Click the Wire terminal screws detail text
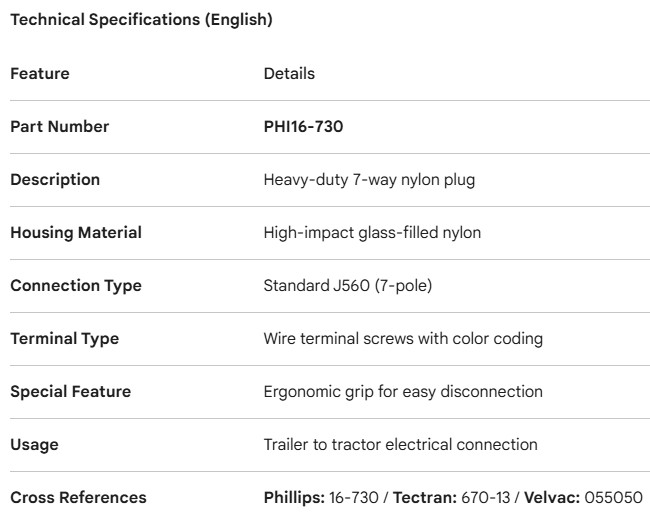The width and height of the screenshot is (650, 521). pyautogui.click(x=403, y=339)
